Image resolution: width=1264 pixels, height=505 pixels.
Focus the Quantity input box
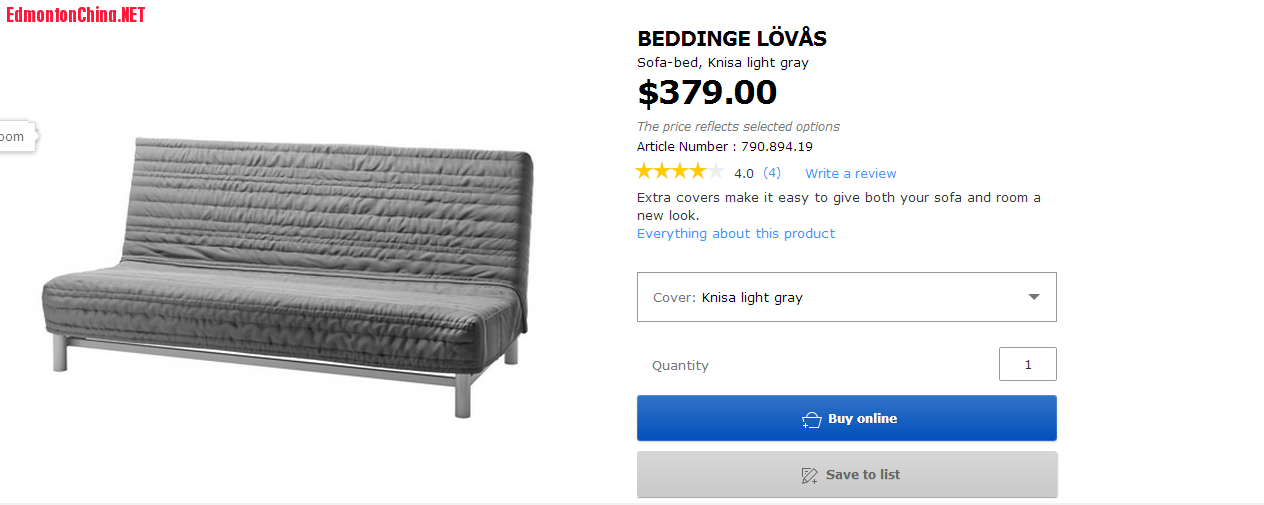[x=1027, y=365]
